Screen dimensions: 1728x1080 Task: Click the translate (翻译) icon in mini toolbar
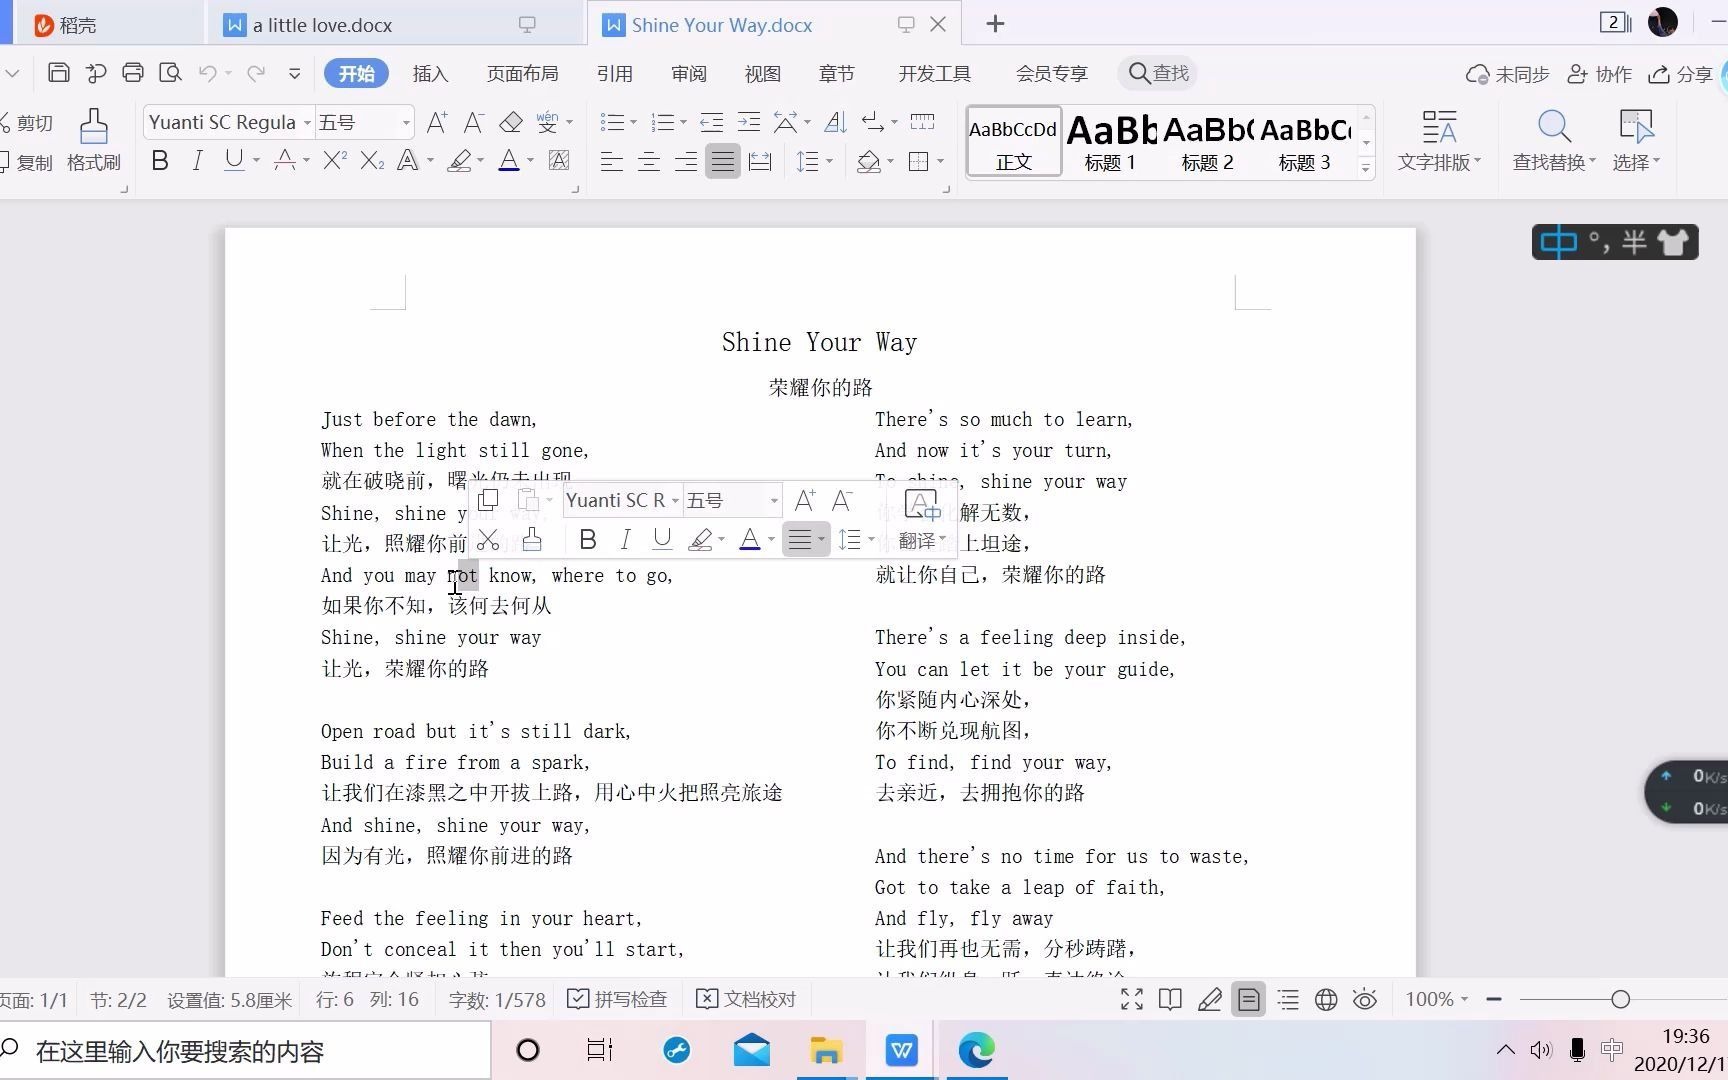click(921, 520)
